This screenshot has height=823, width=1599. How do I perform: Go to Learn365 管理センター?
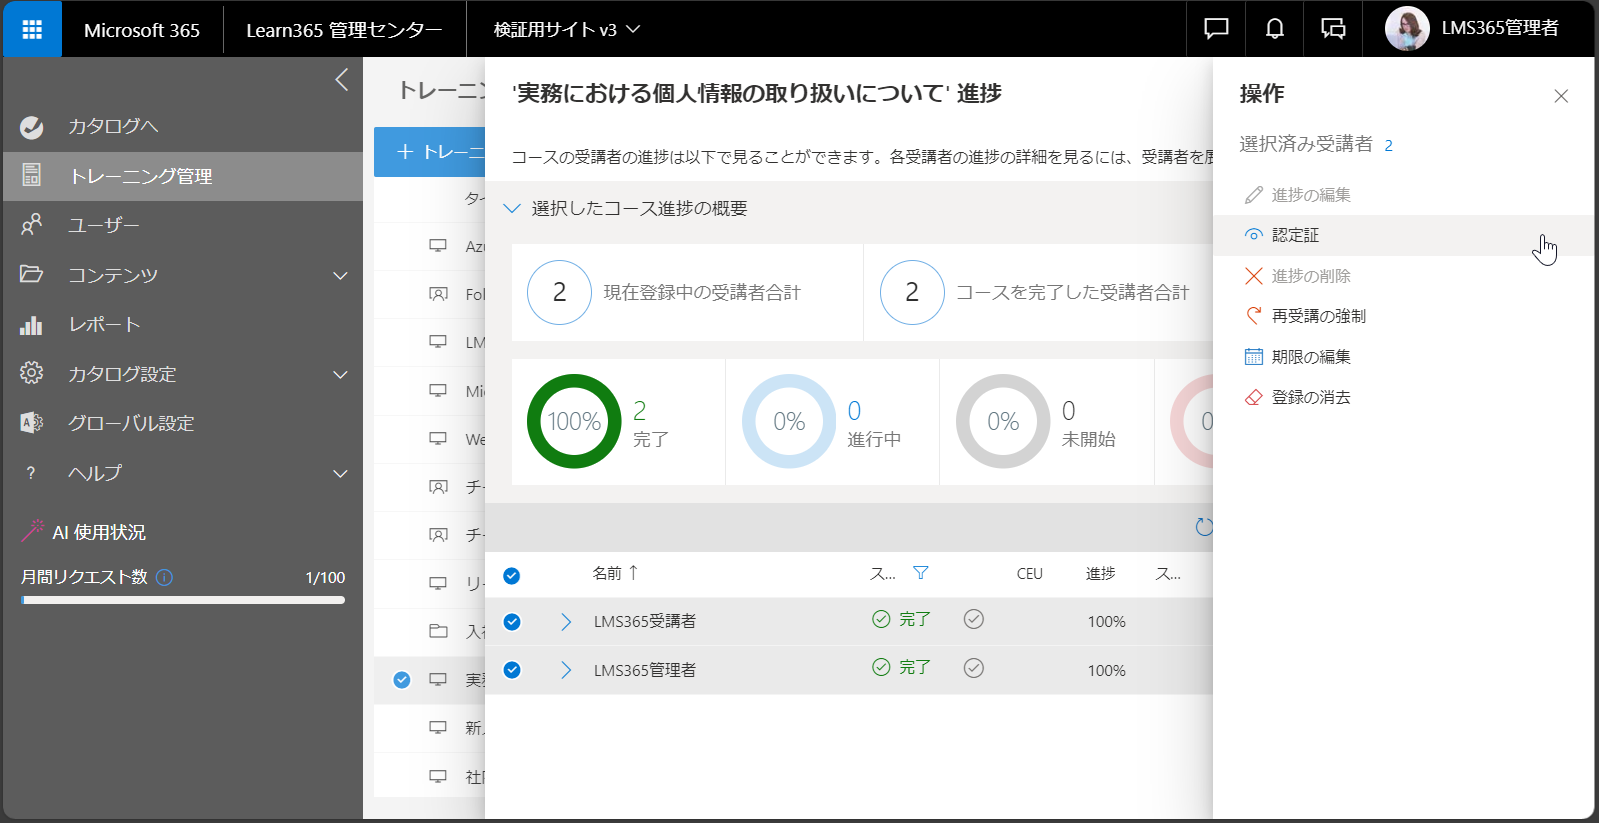[344, 30]
